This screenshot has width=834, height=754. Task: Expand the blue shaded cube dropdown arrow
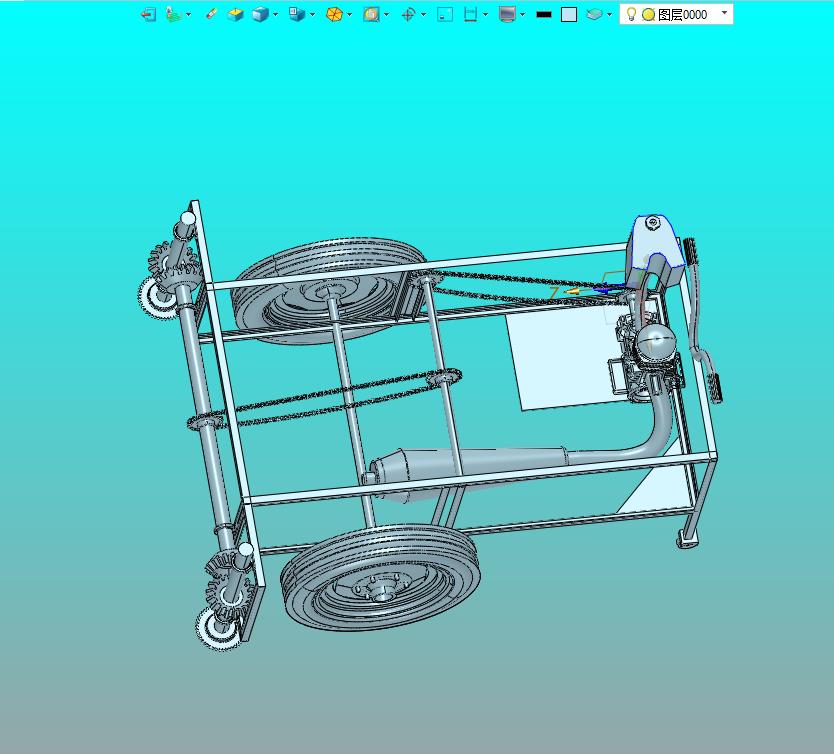coord(276,14)
